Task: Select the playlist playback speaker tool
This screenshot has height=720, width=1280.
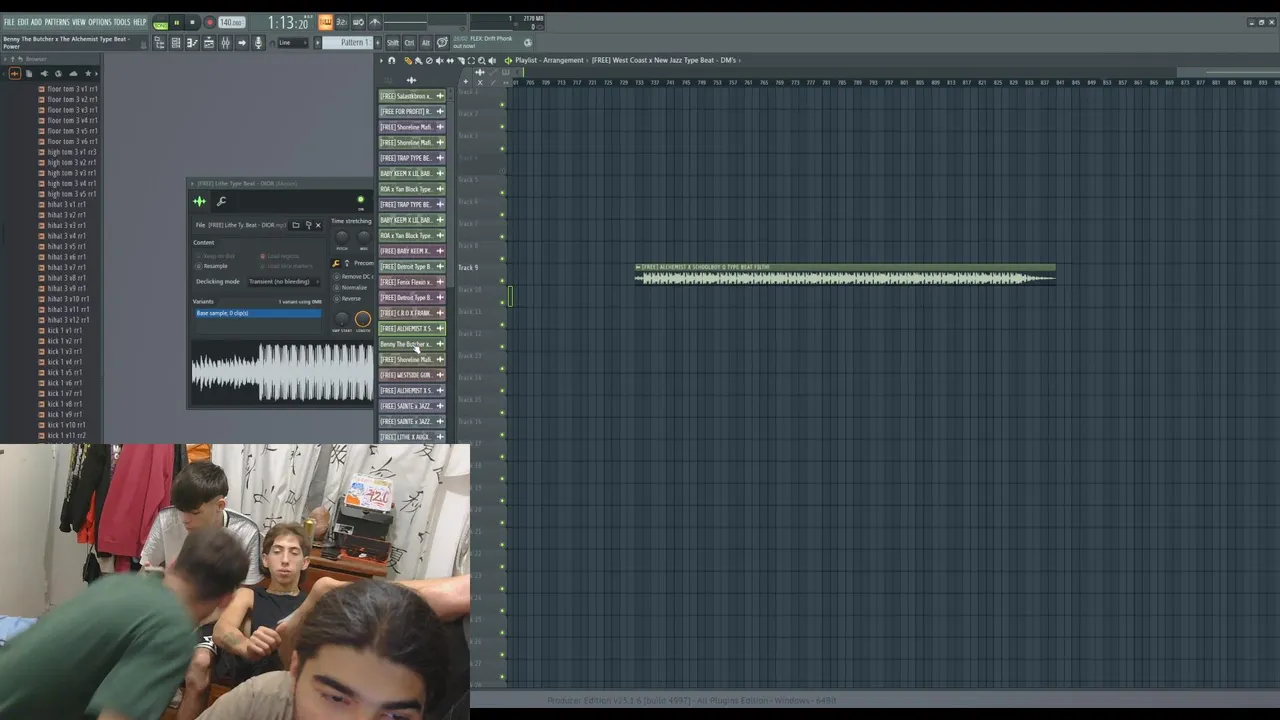Action: point(491,61)
